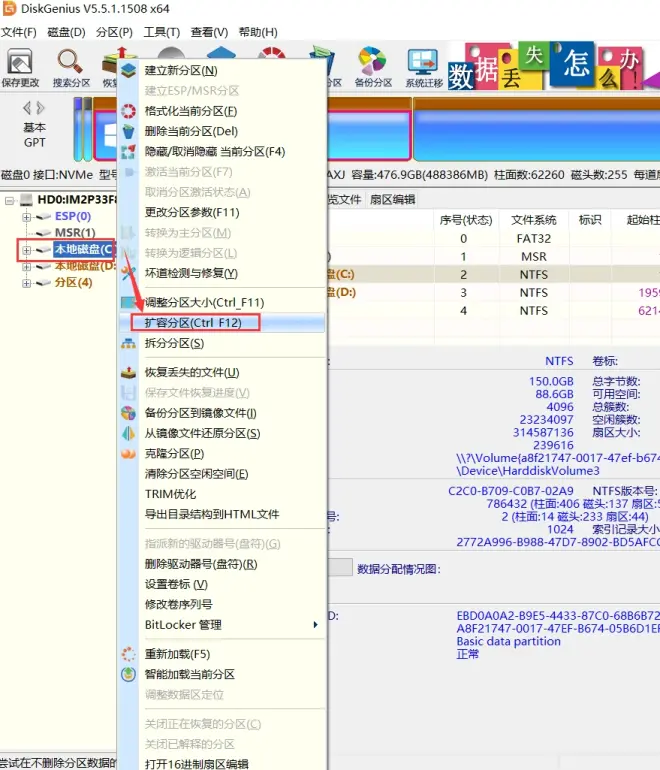Click the large blue partition bar at right

537,130
